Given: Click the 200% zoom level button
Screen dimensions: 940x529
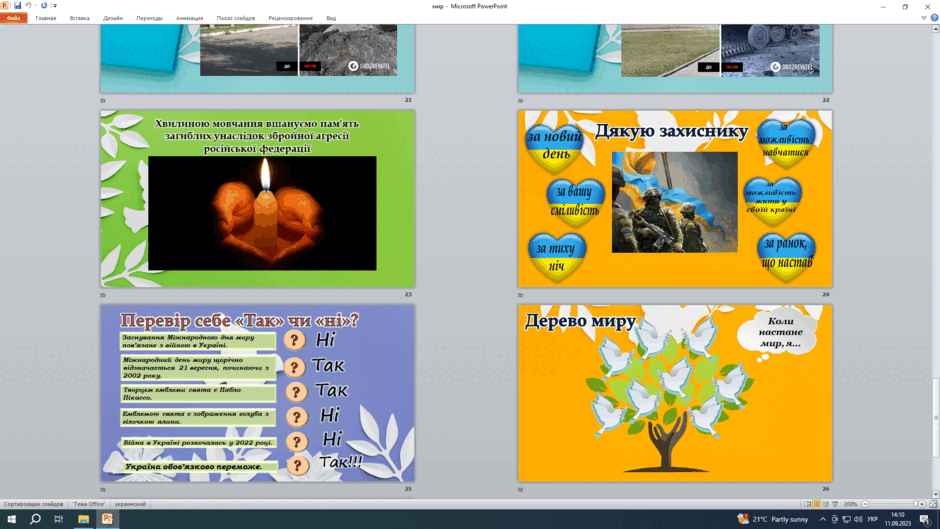Looking at the screenshot, I should 850,504.
